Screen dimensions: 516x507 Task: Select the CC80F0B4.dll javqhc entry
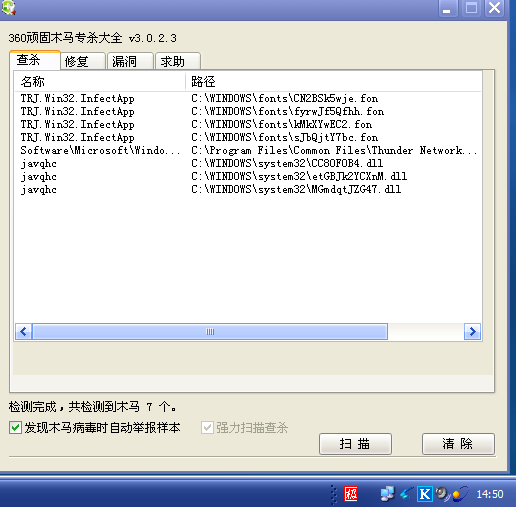pos(248,163)
